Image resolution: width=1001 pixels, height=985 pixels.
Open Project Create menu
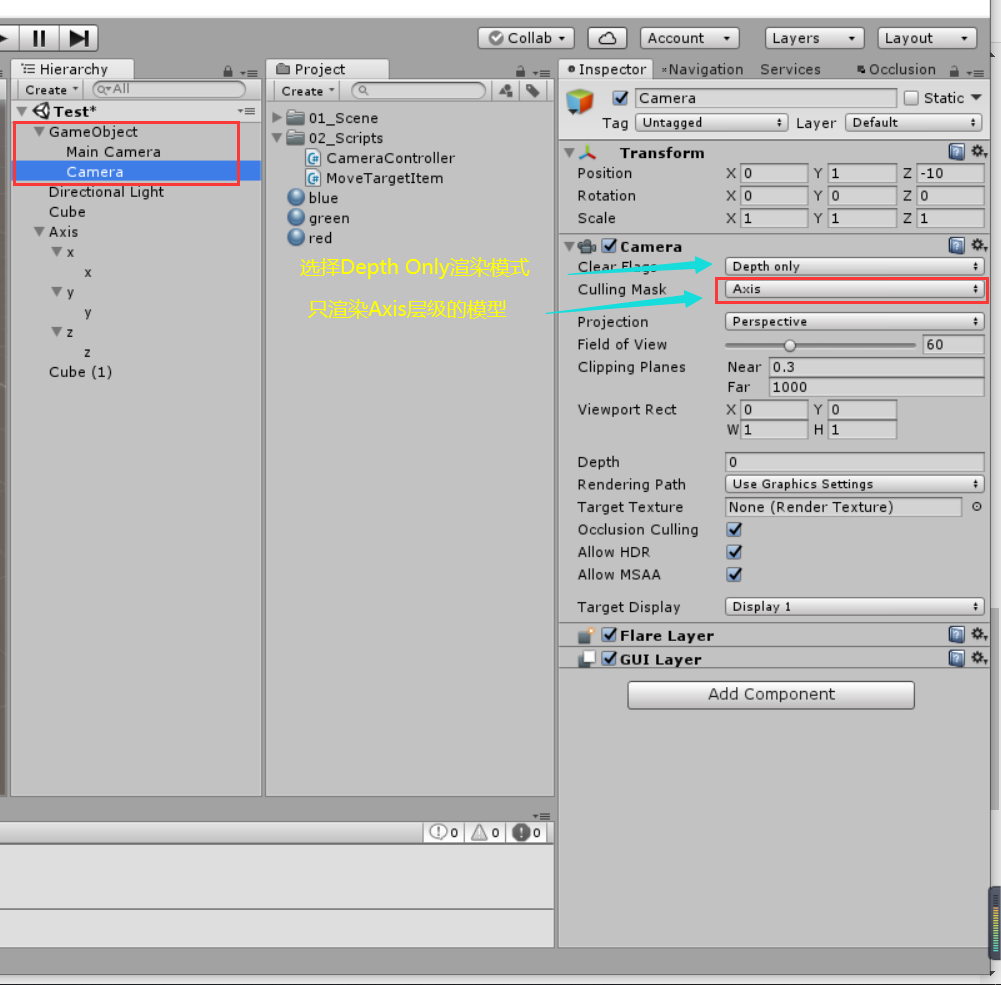pos(307,91)
